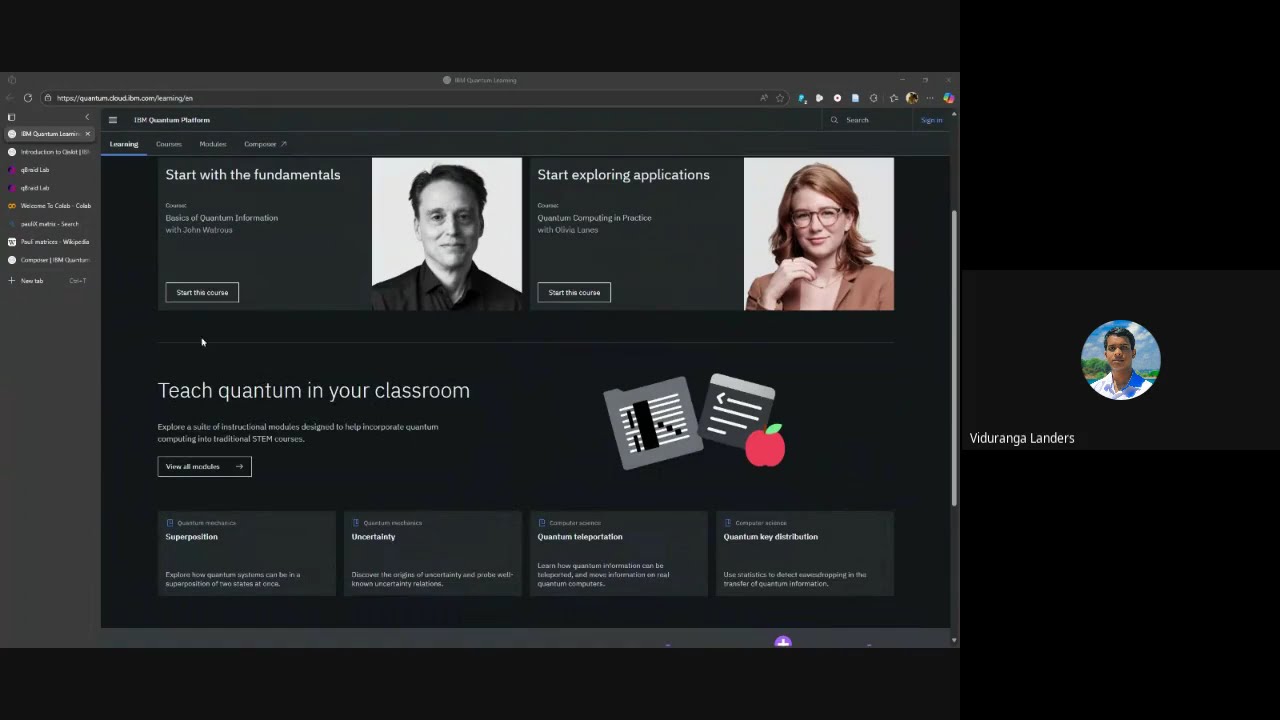Click the page vertical scrollbar thumb
The height and width of the screenshot is (720, 1280).
[954, 357]
